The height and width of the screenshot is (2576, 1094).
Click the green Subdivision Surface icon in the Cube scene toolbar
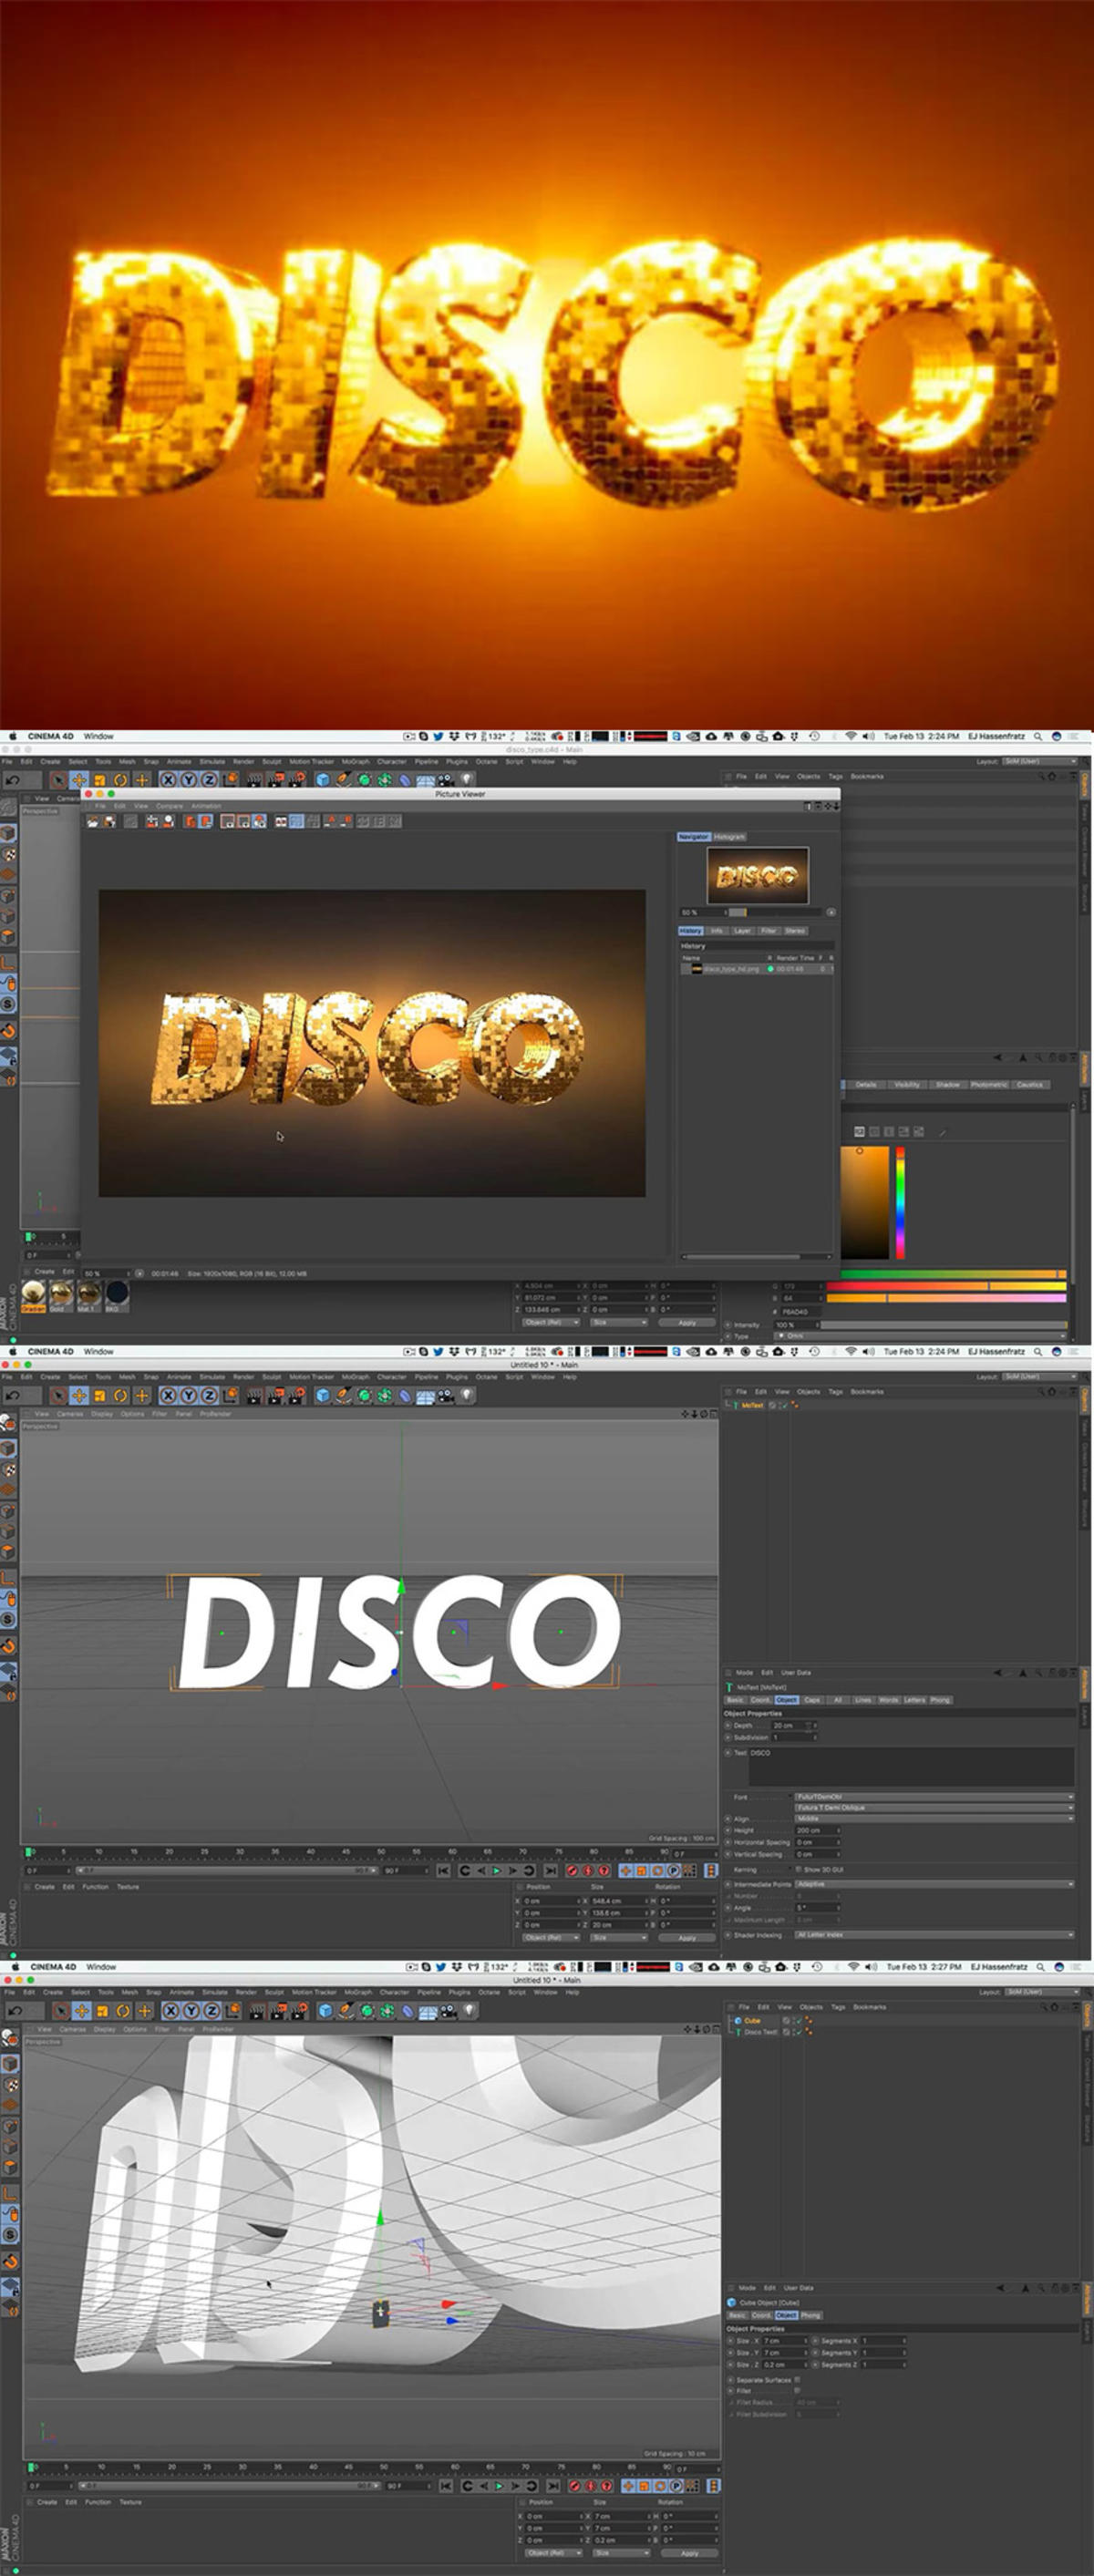tap(366, 2010)
